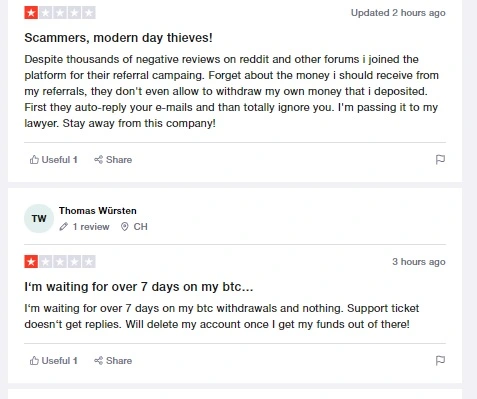Open 'I'm waiting for over 7 days' review title
The height and width of the screenshot is (399, 477).
(139, 287)
